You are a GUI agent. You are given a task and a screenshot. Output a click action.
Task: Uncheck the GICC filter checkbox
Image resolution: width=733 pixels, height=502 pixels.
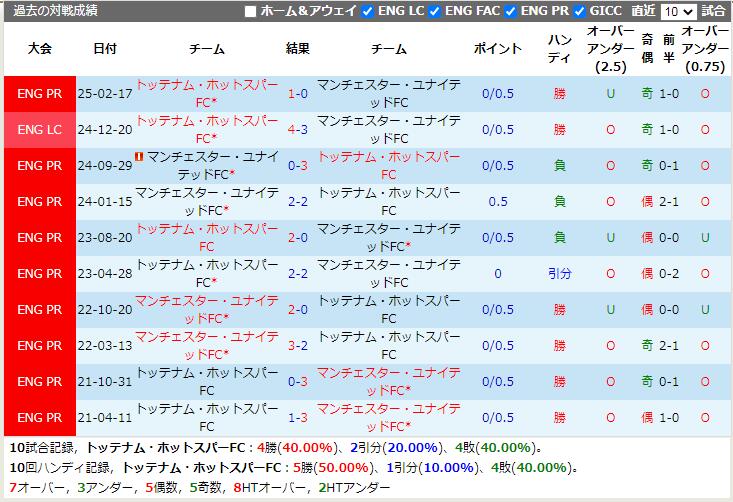(x=579, y=11)
